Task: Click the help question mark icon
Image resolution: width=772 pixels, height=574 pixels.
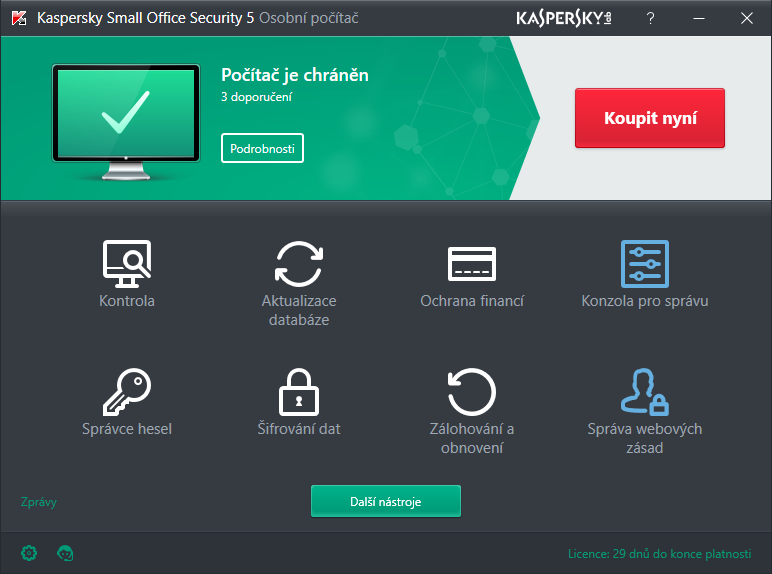Action: [x=650, y=18]
